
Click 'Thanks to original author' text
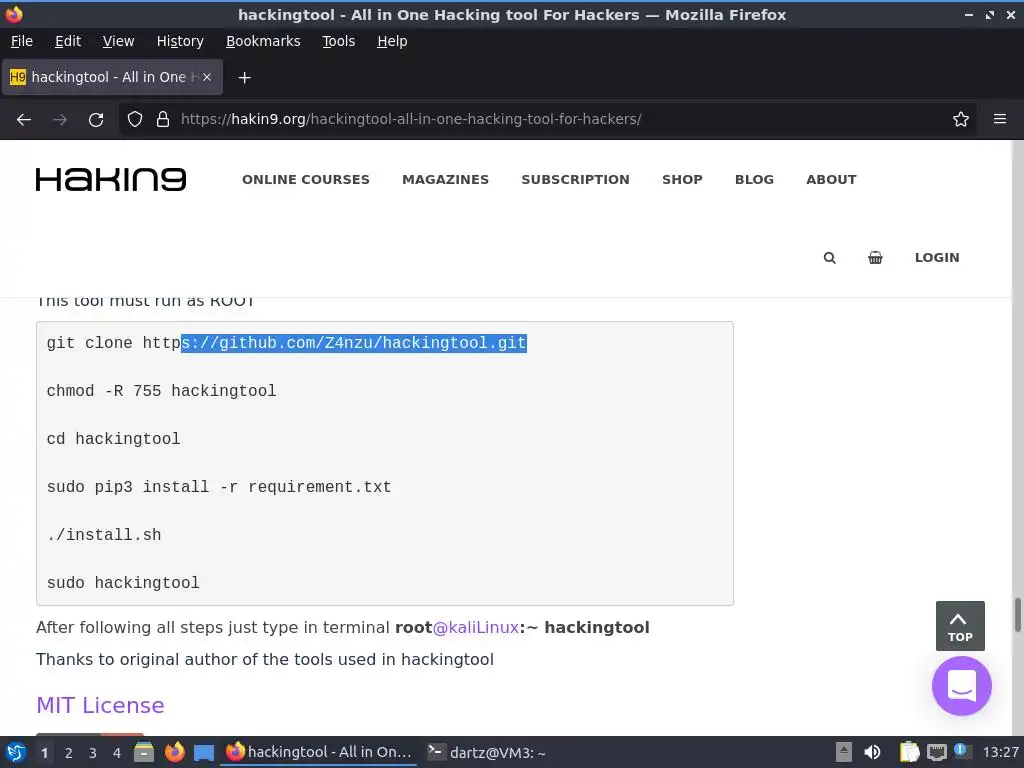tap(264, 660)
